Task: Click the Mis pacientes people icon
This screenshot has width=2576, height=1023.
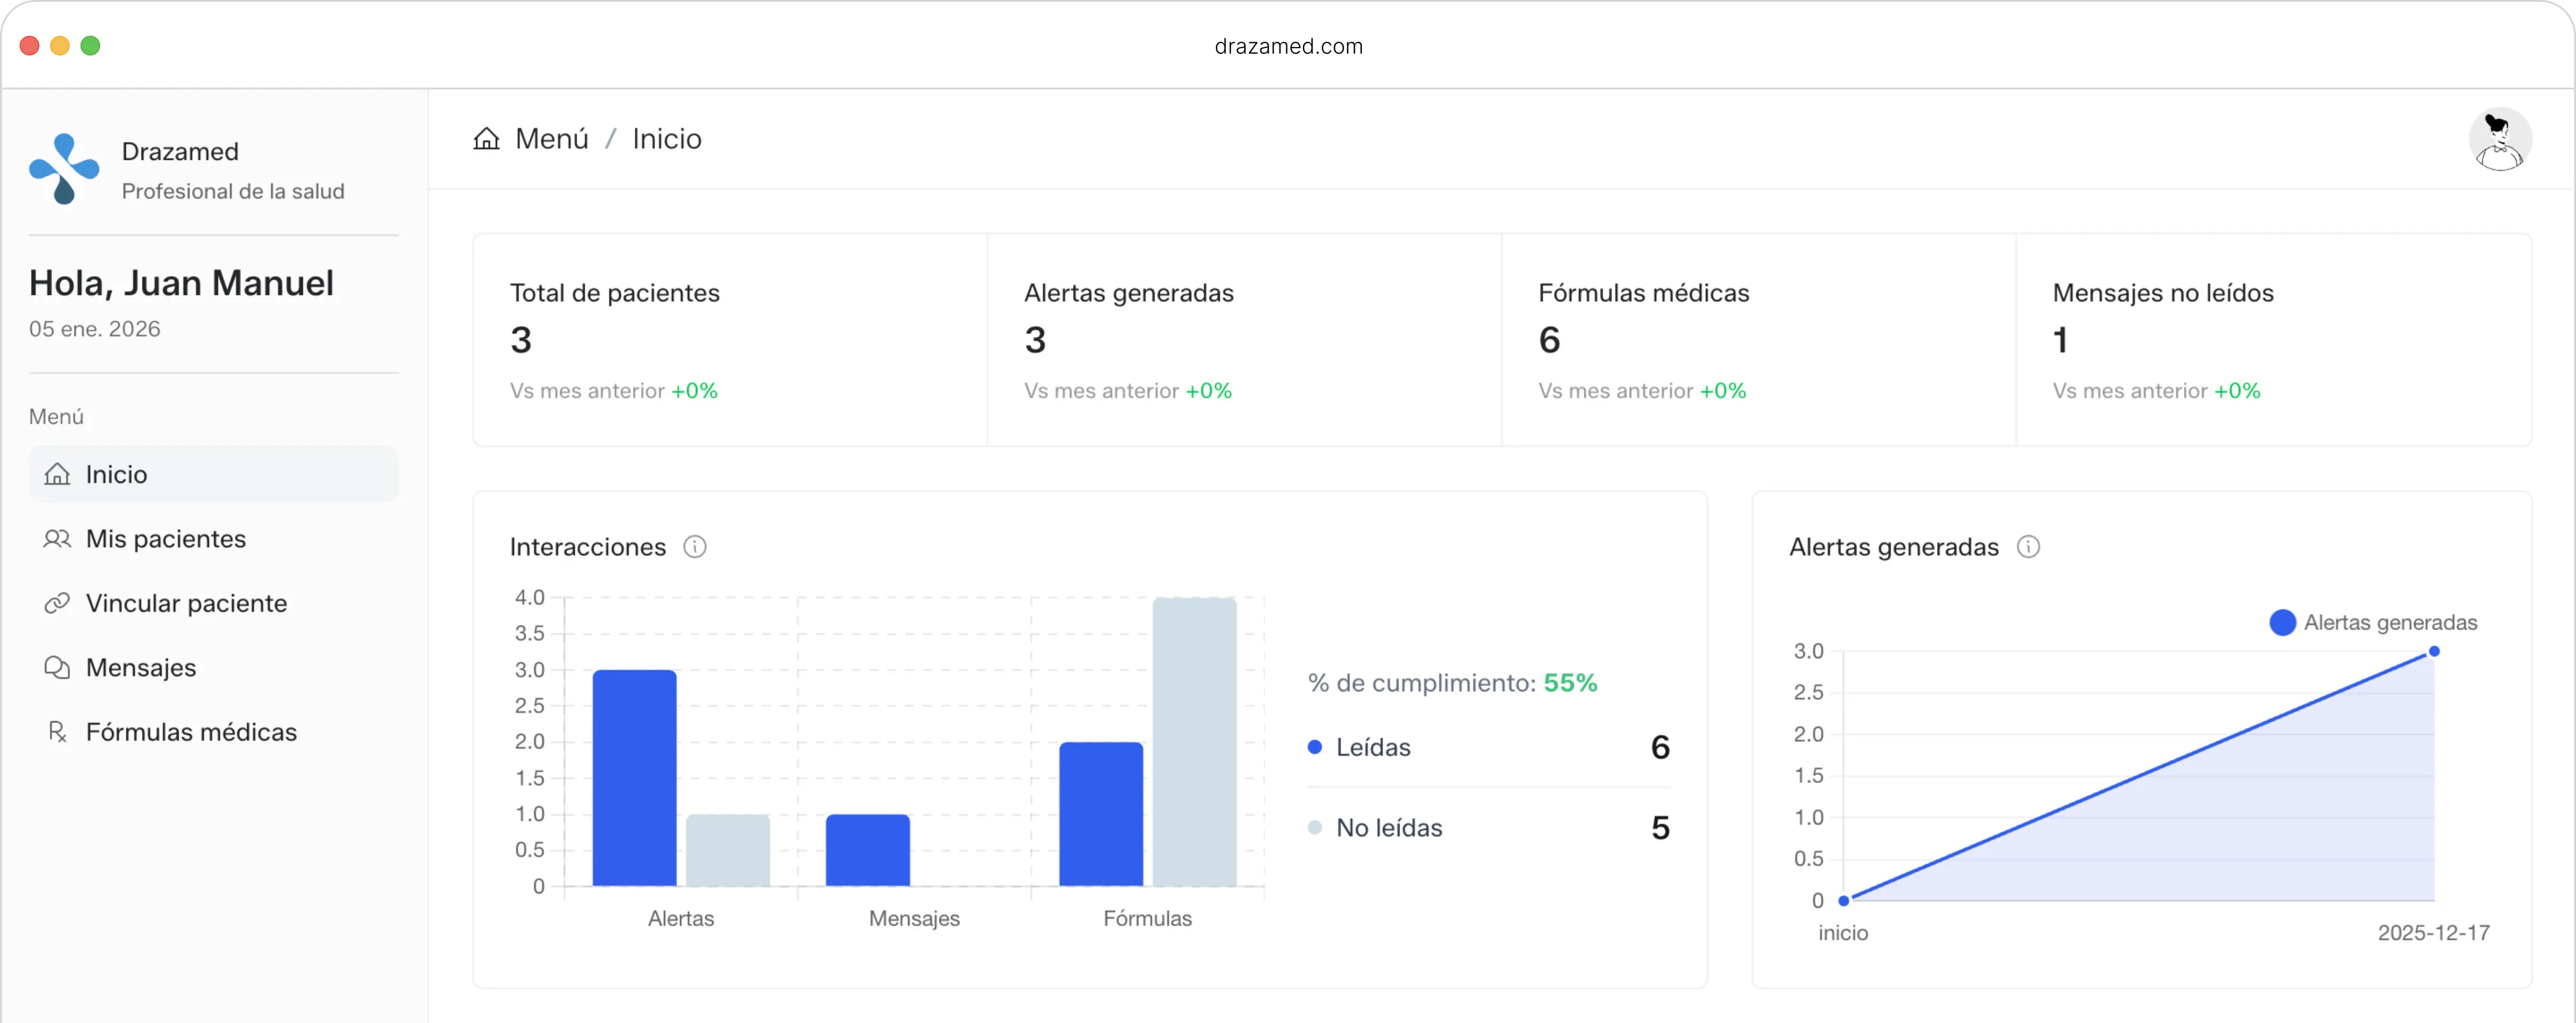Action: (57, 539)
